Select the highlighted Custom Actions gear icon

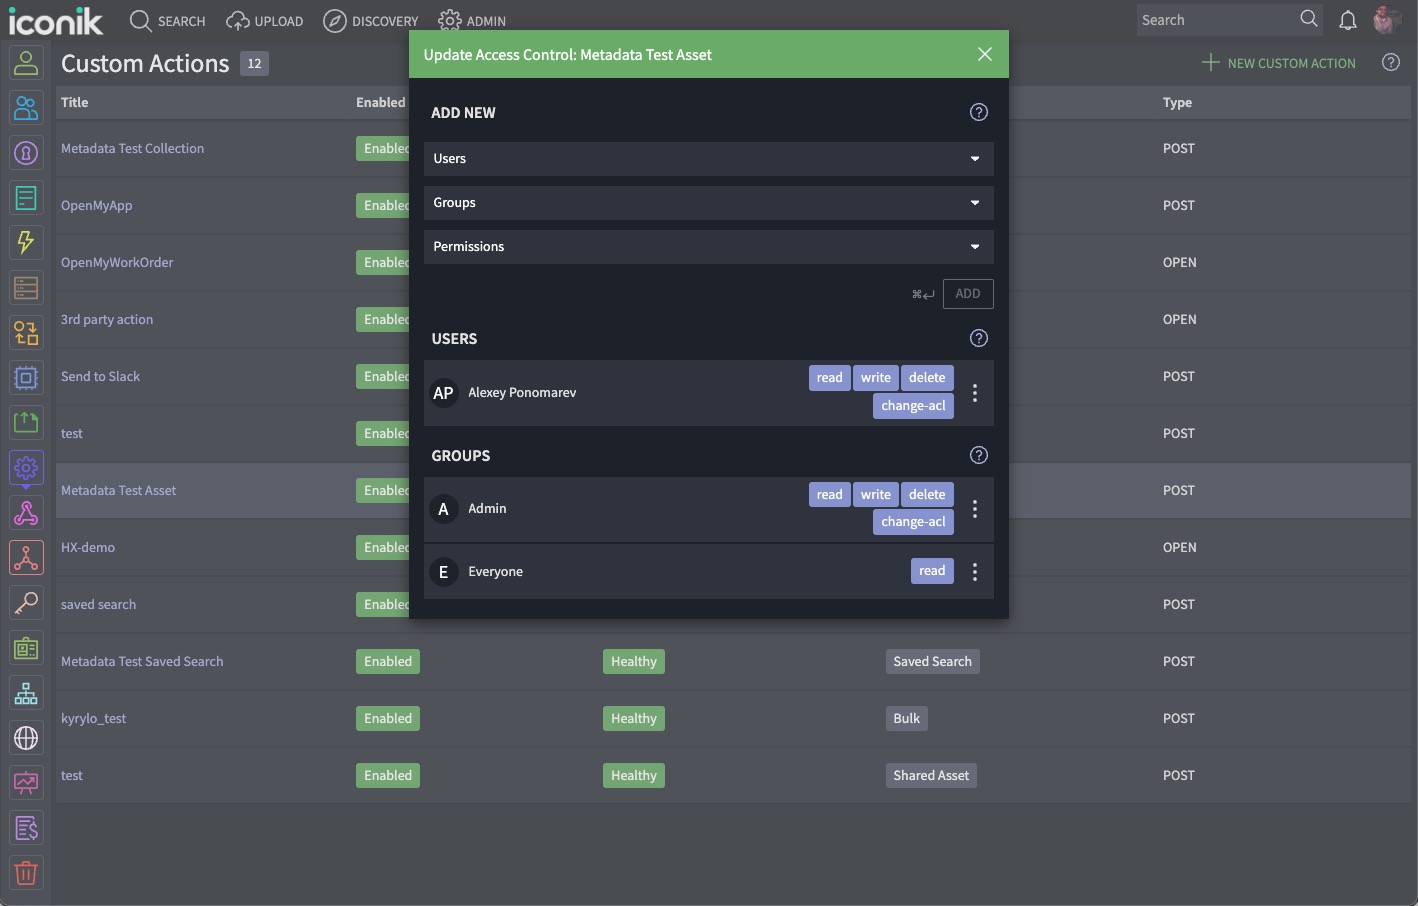[26, 467]
